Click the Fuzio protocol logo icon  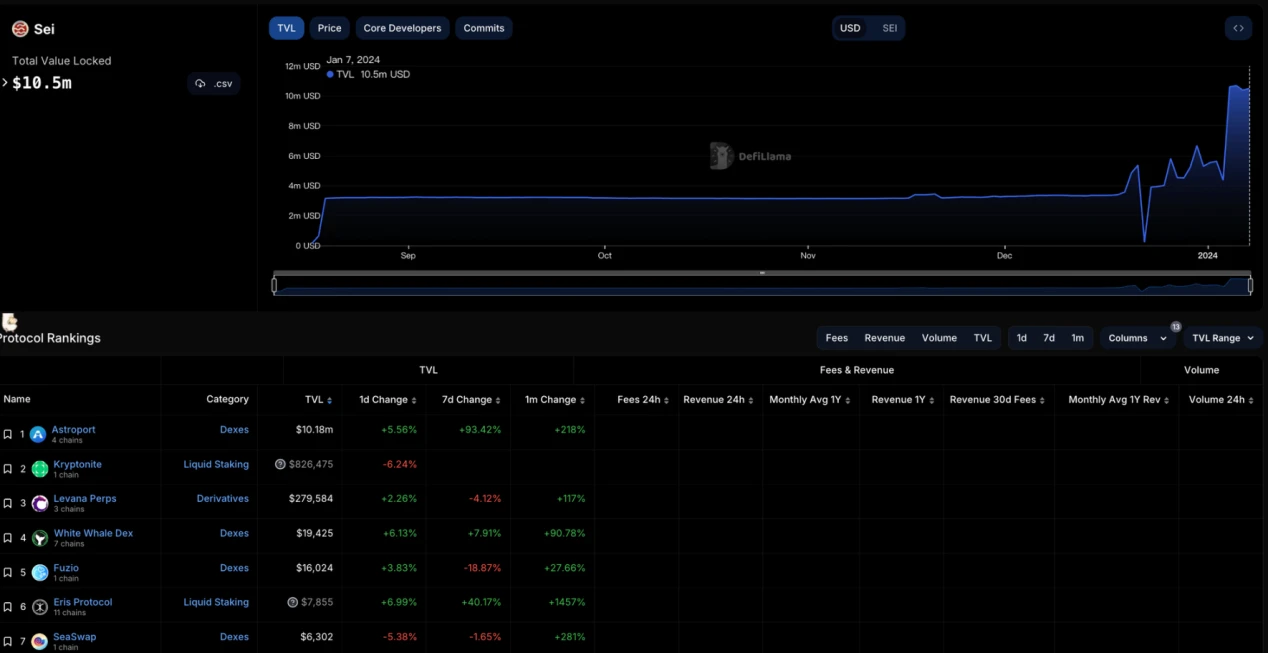[39, 572]
